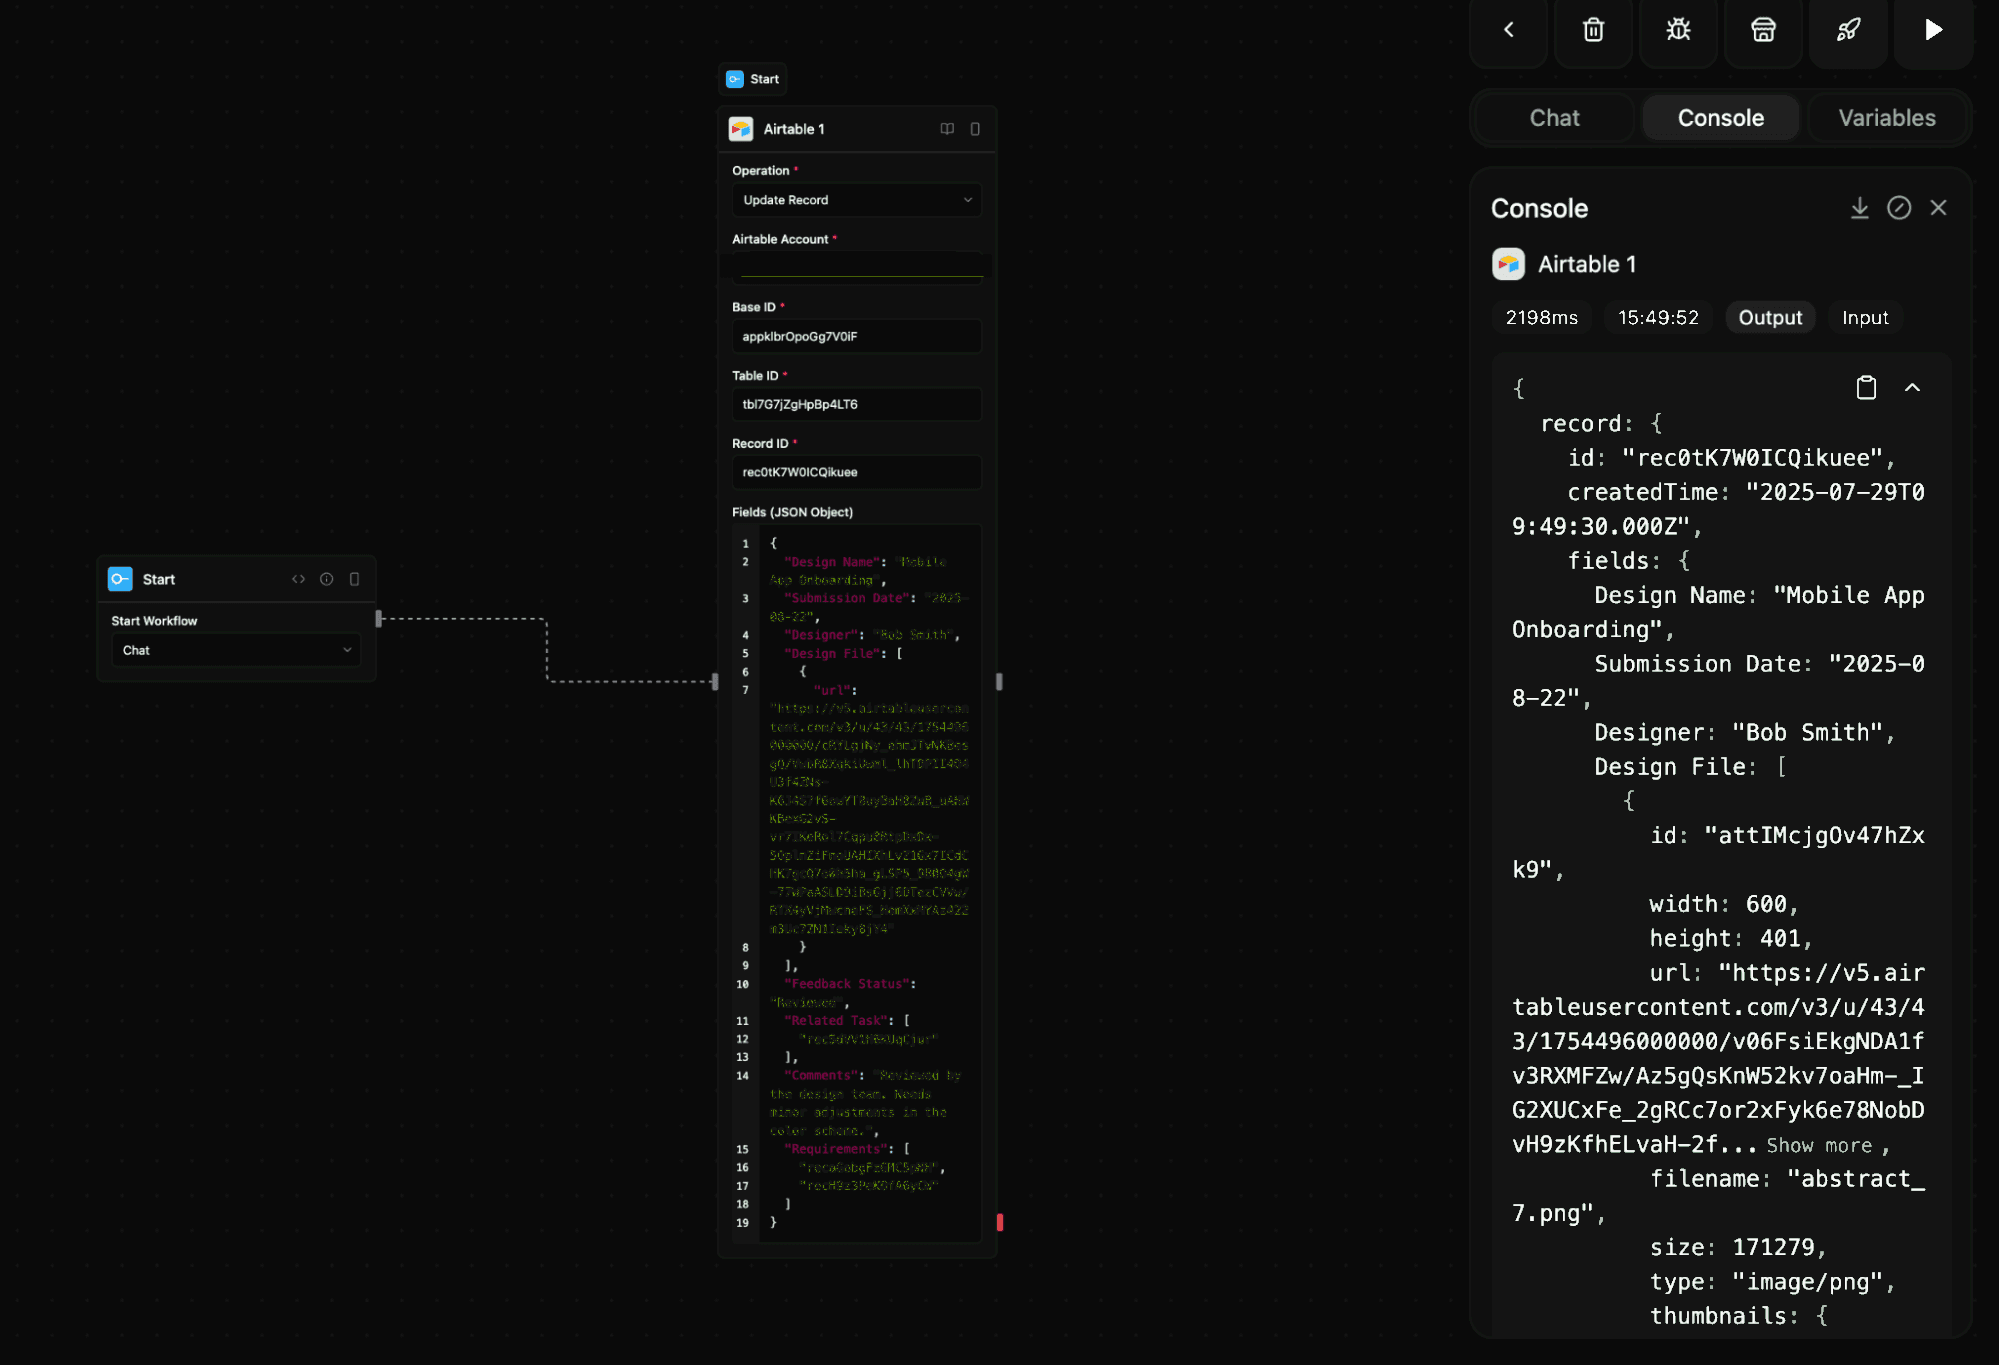Open the Operation dropdown showing Update Record

856,199
